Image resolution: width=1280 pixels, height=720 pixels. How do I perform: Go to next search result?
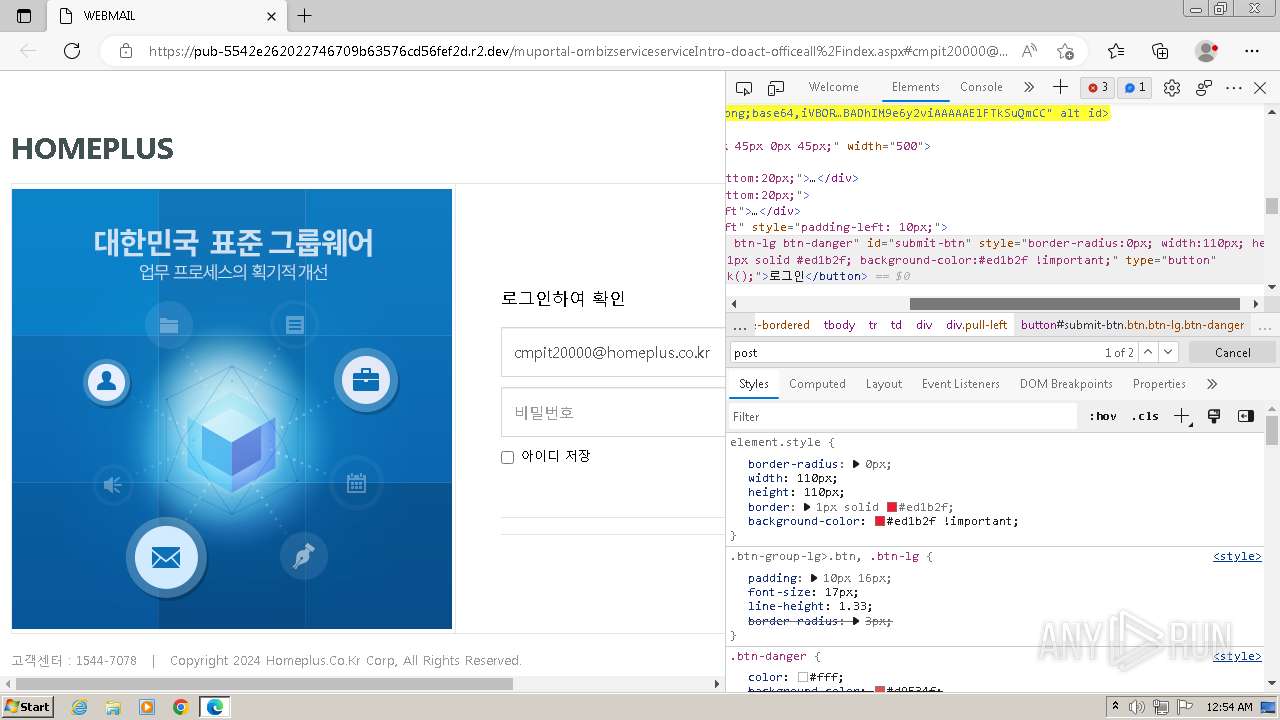click(1168, 352)
